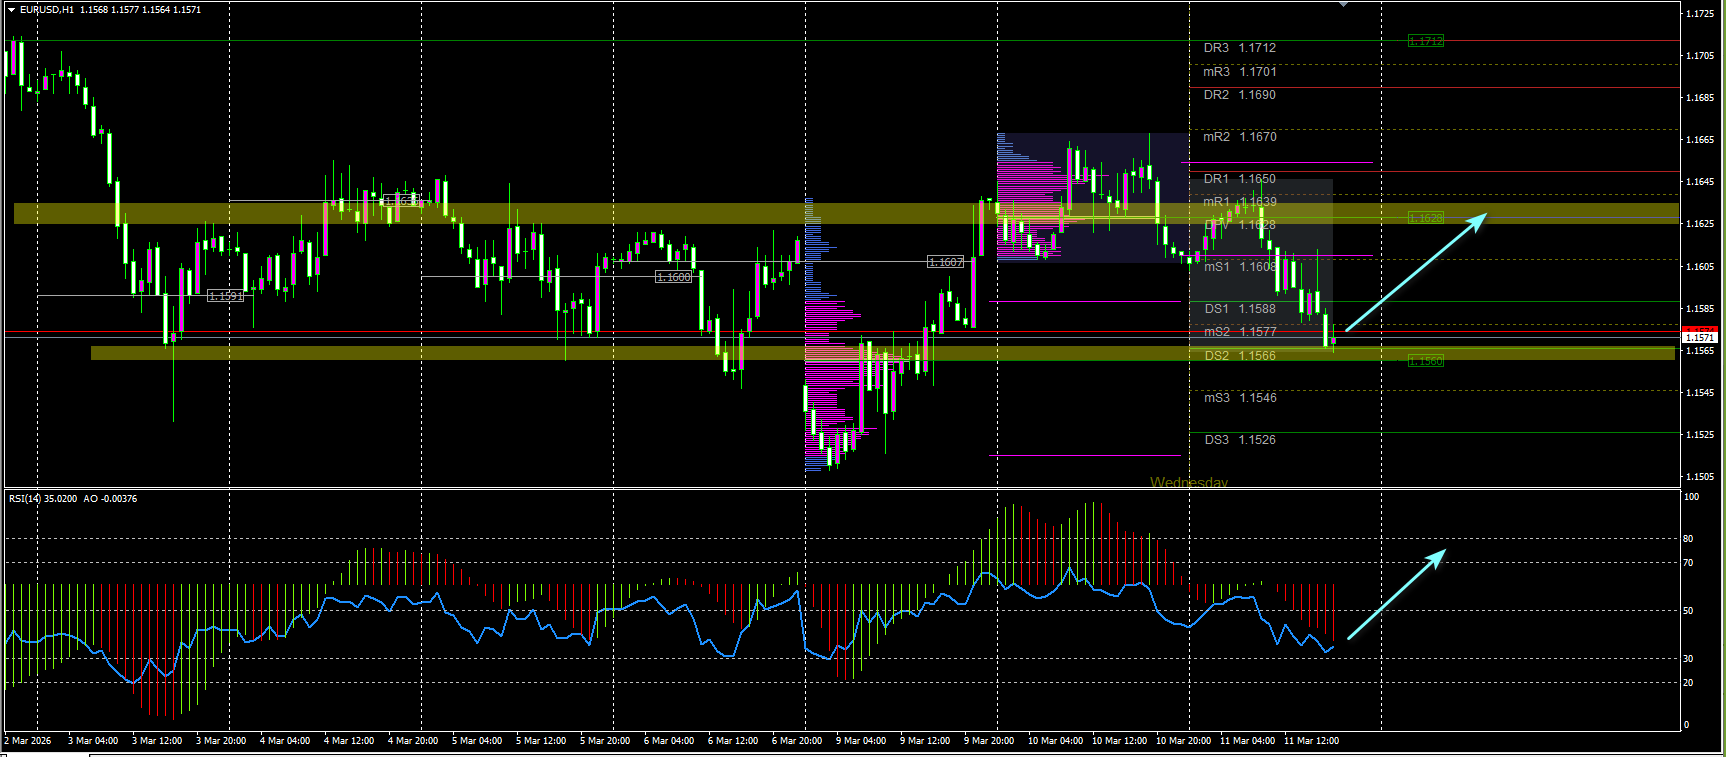
Task: Click the 6 Mar 20:00 time axis label
Action: click(797, 741)
